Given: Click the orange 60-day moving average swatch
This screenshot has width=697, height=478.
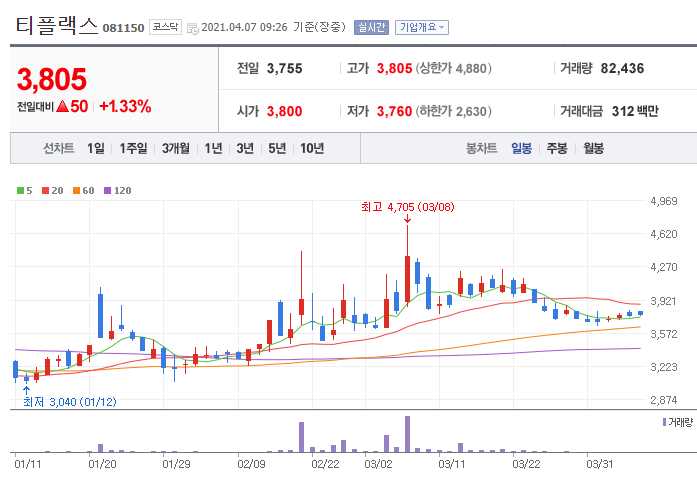Looking at the screenshot, I should point(76,191).
